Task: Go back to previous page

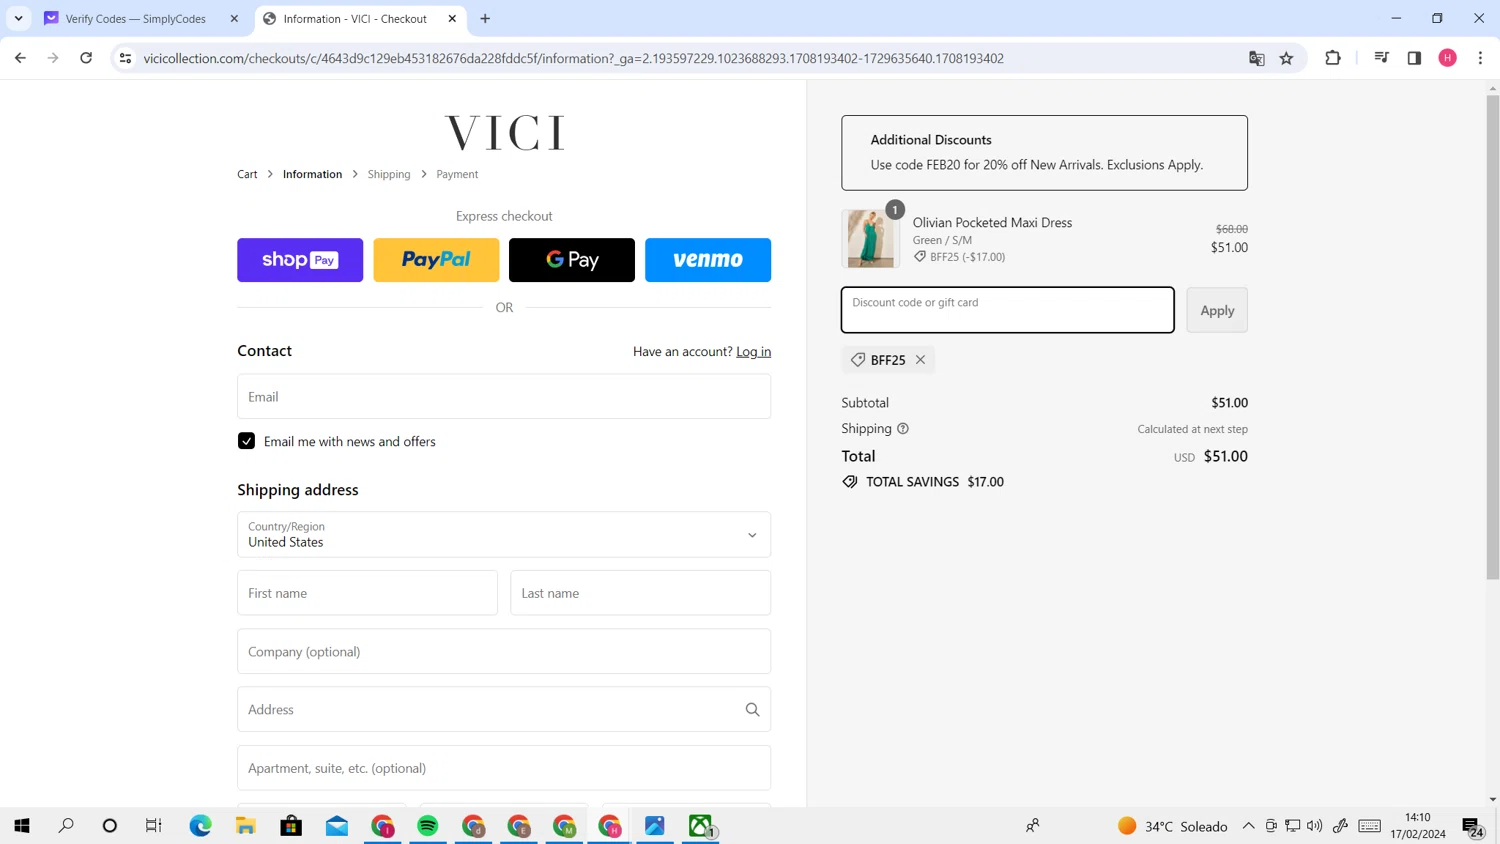Action: pyautogui.click(x=20, y=58)
